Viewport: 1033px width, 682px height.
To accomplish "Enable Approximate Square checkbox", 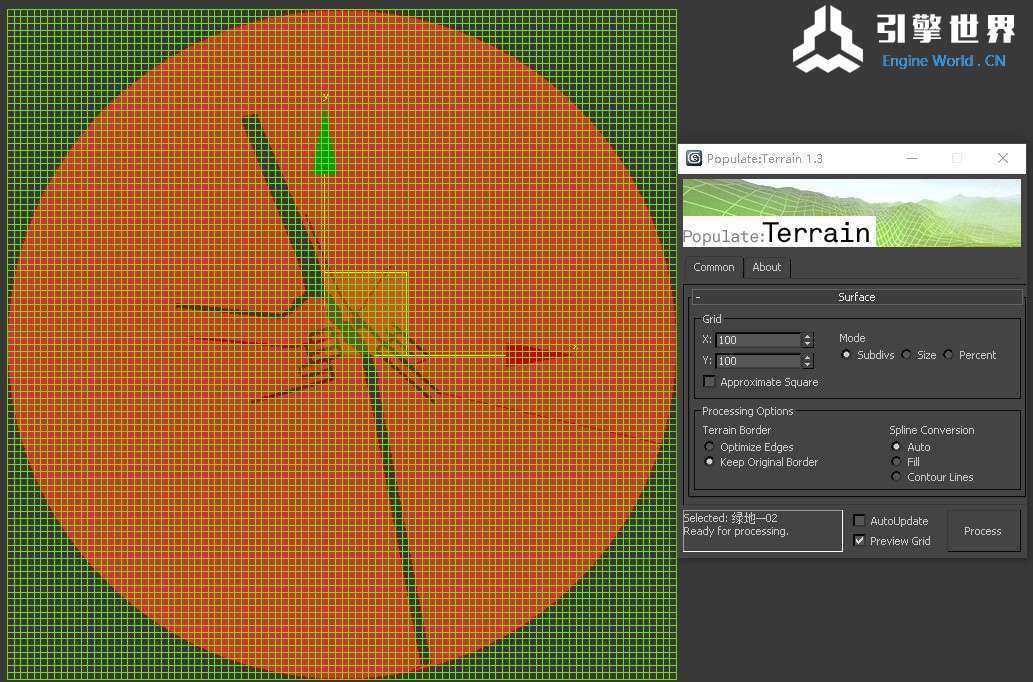I will tap(710, 382).
